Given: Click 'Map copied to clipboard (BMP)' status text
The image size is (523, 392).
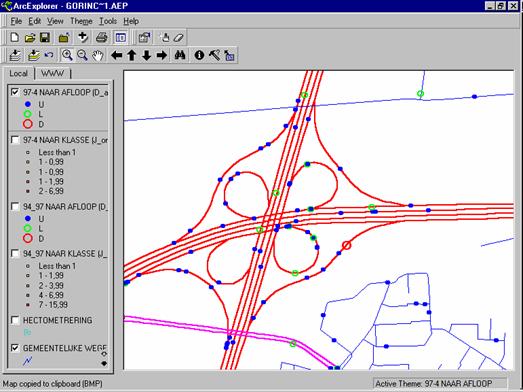Looking at the screenshot, I should click(x=52, y=384).
